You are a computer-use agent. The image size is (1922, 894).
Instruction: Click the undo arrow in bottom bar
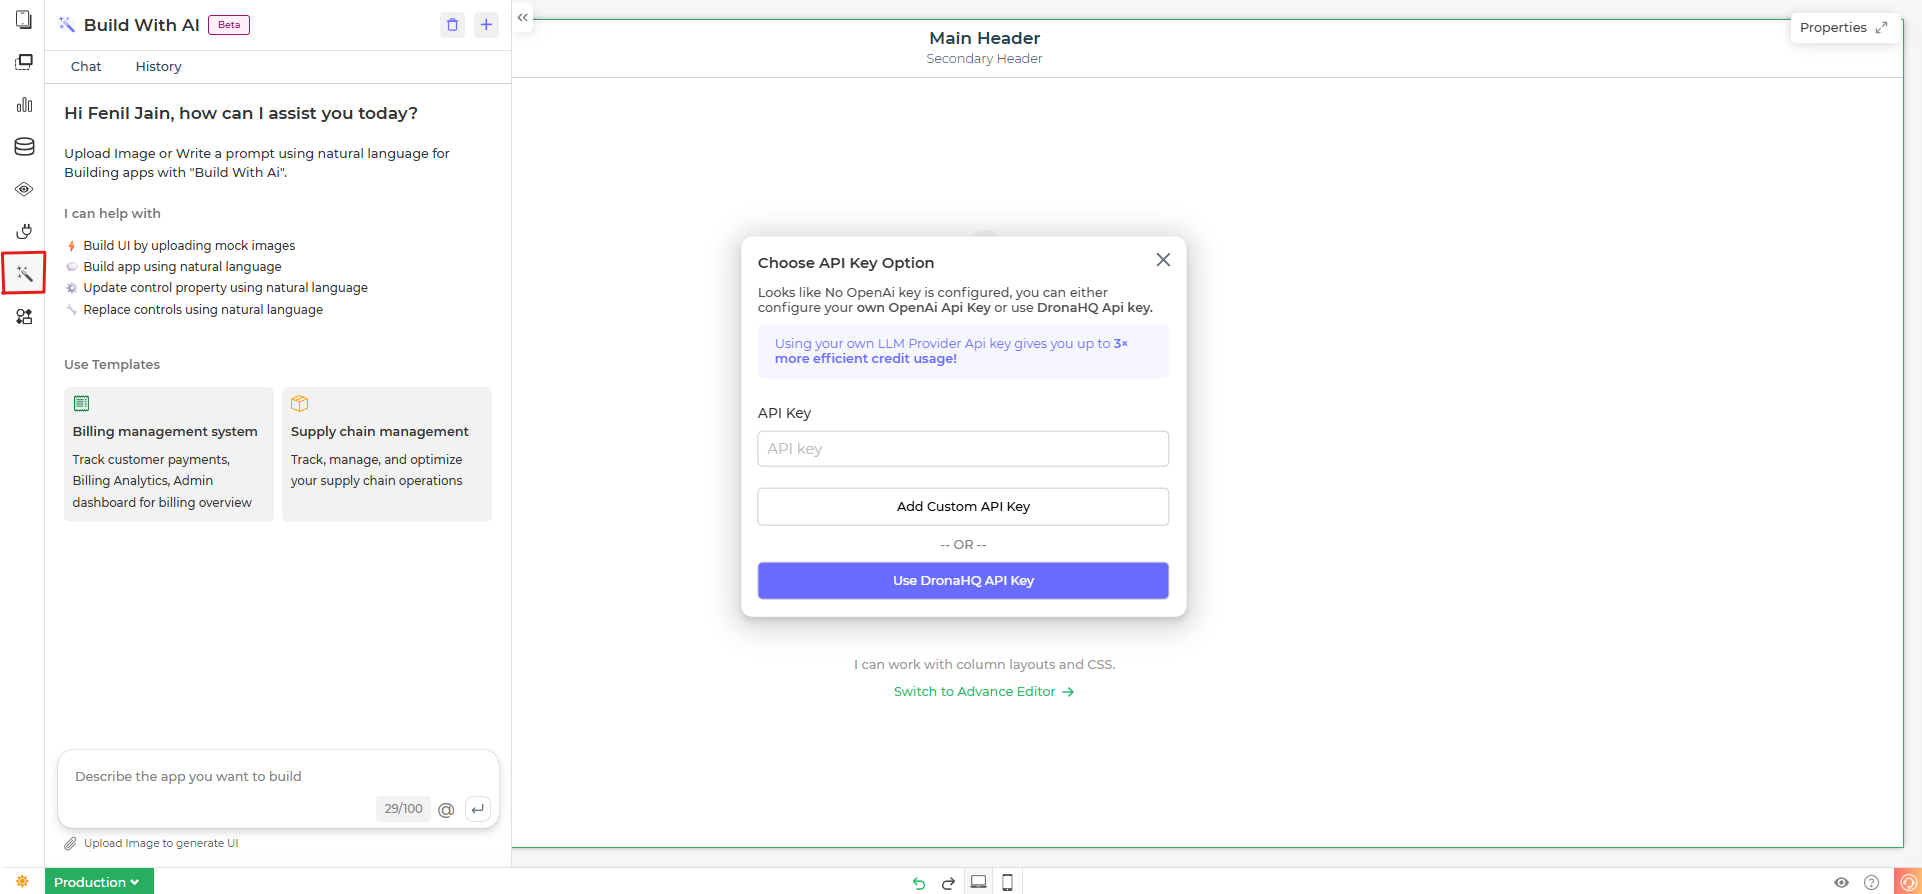[918, 882]
